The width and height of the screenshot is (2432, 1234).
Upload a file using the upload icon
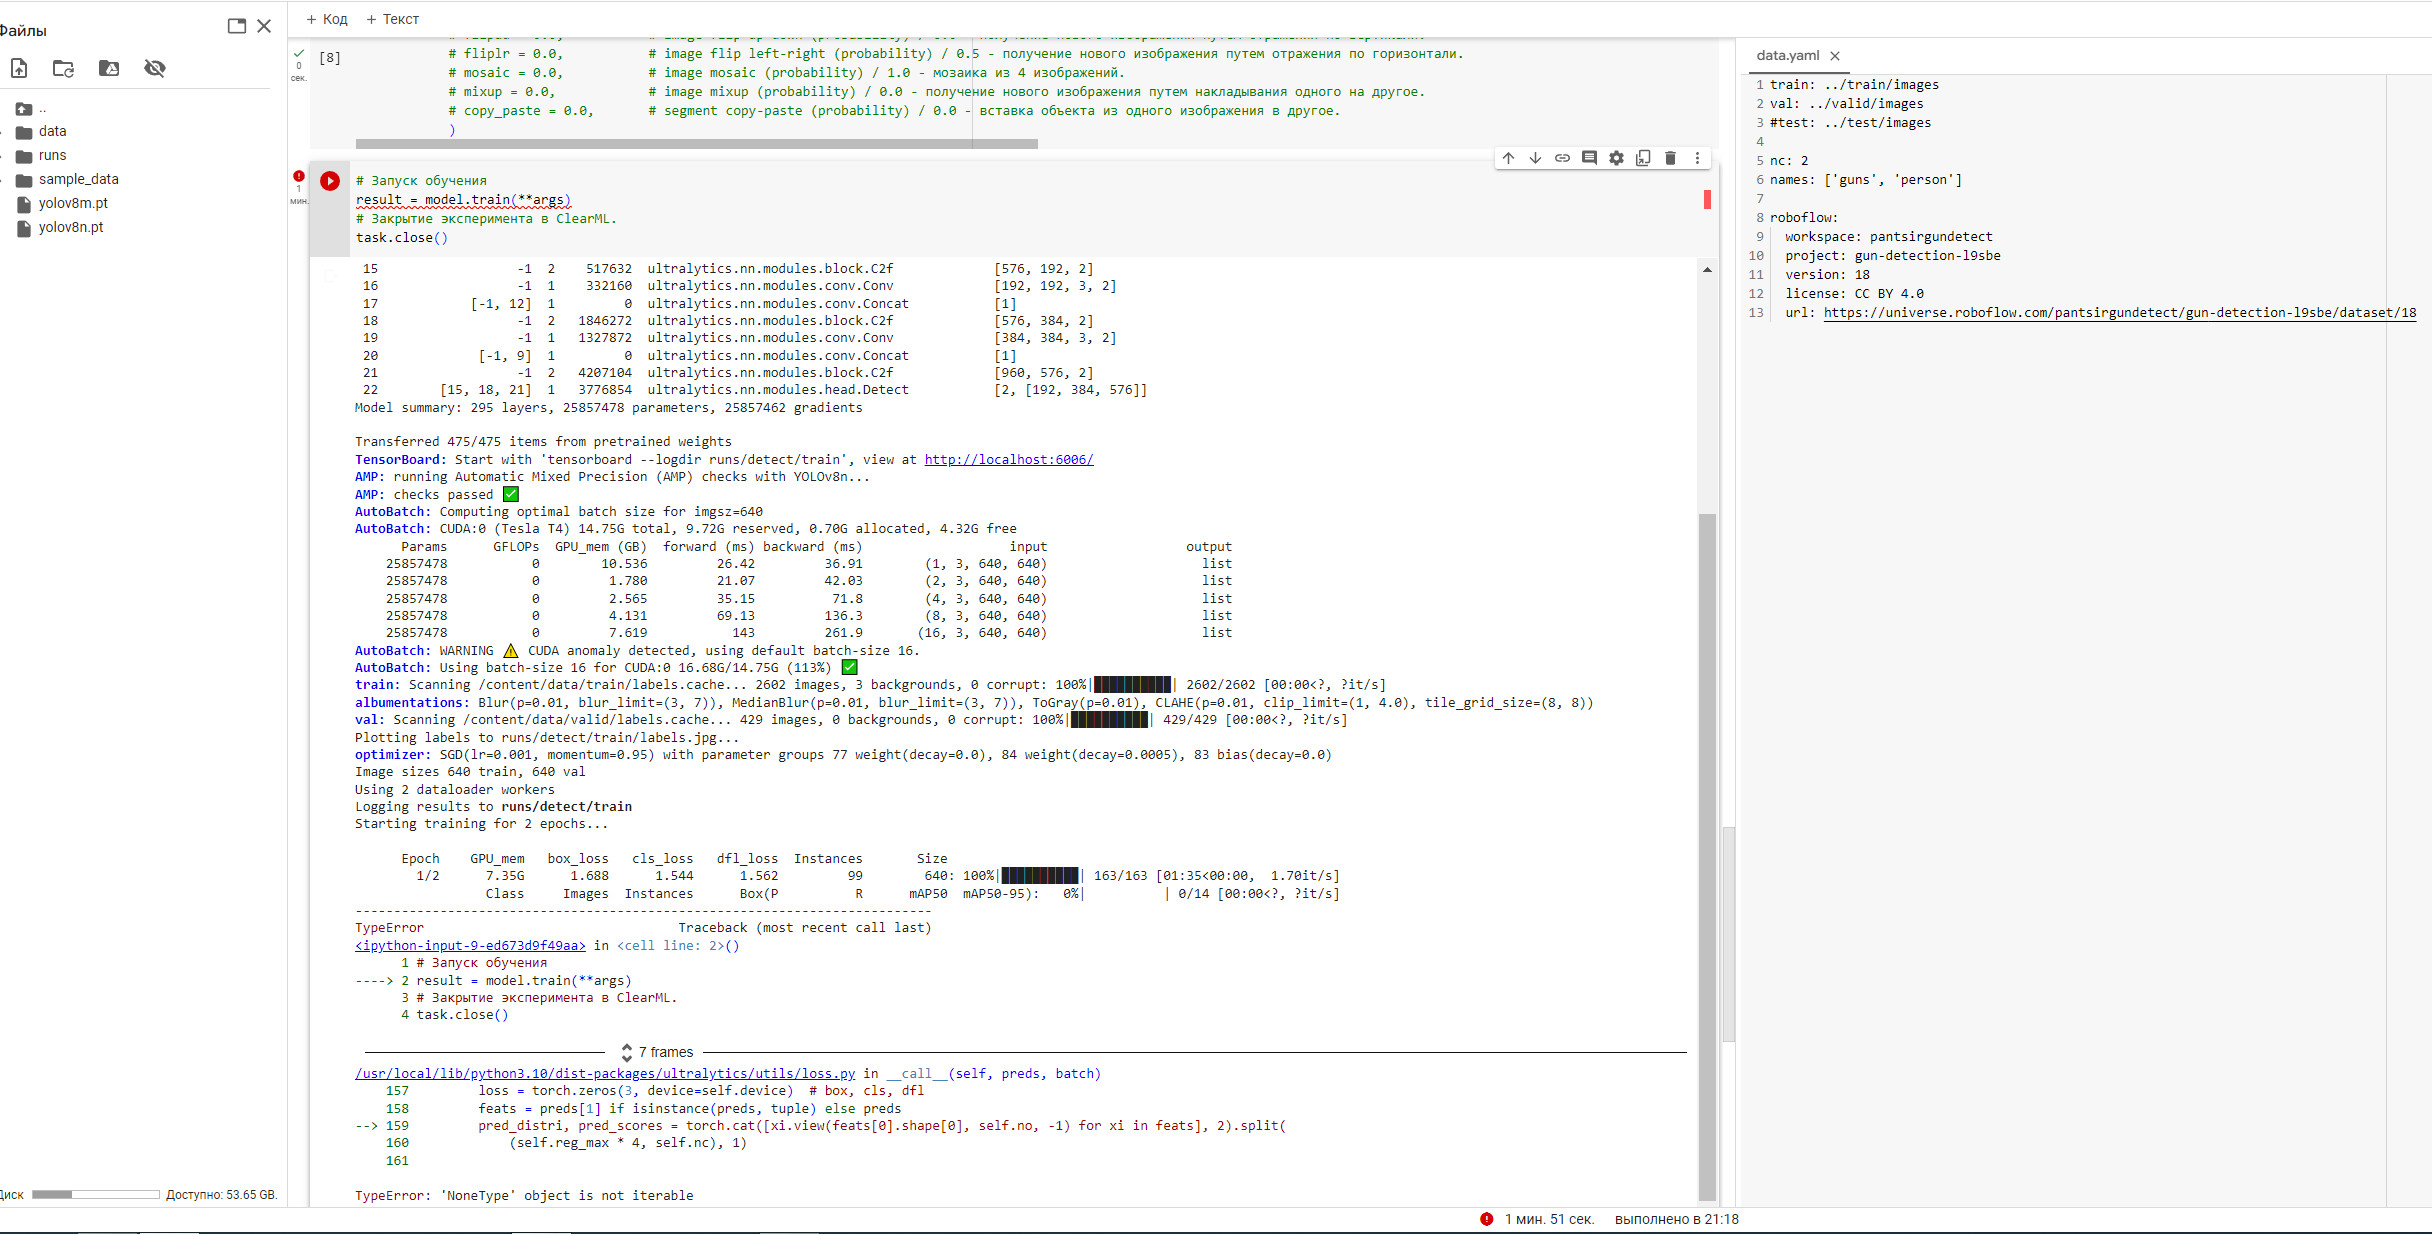tap(18, 68)
